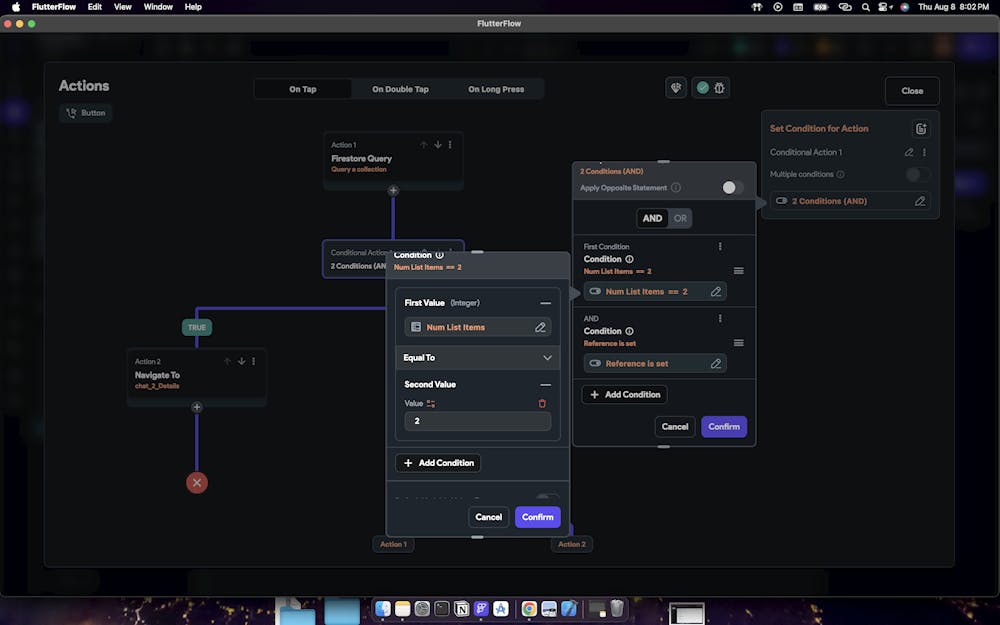Open the Window menu

[158, 7]
